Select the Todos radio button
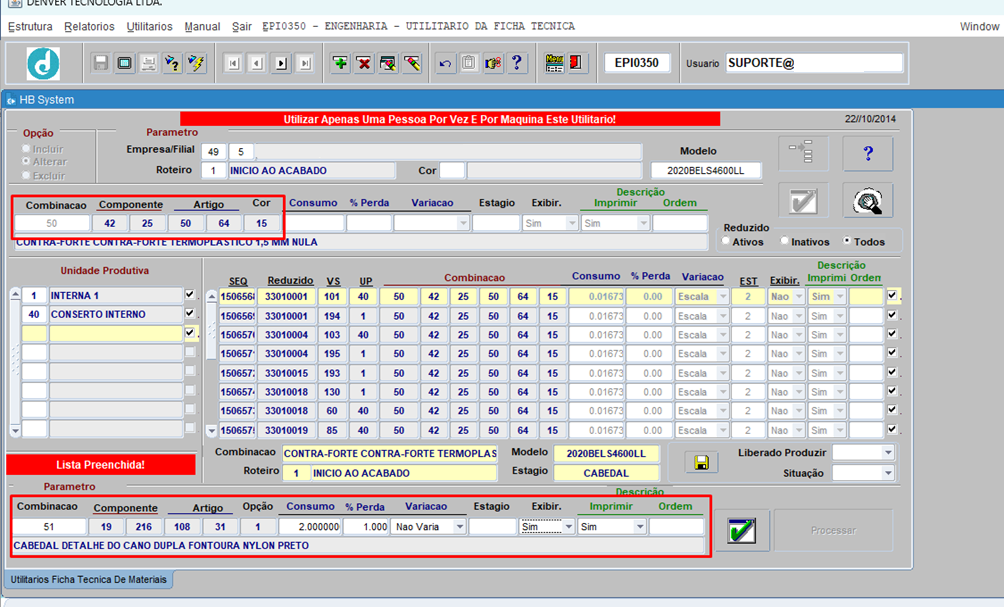This screenshot has height=607, width=1004. (846, 241)
